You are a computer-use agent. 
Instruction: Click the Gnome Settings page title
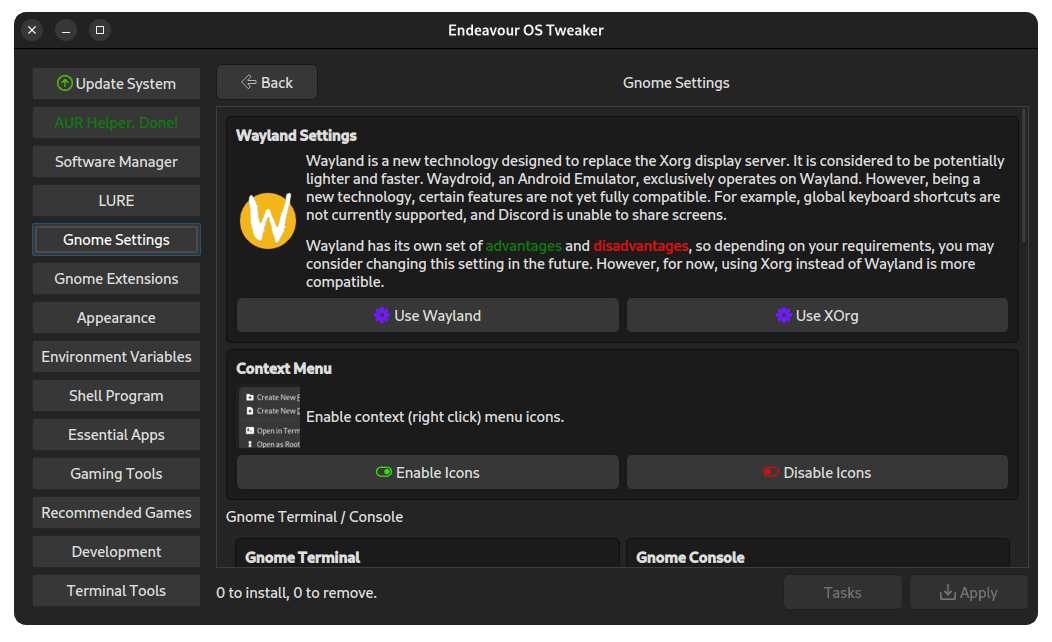(676, 83)
